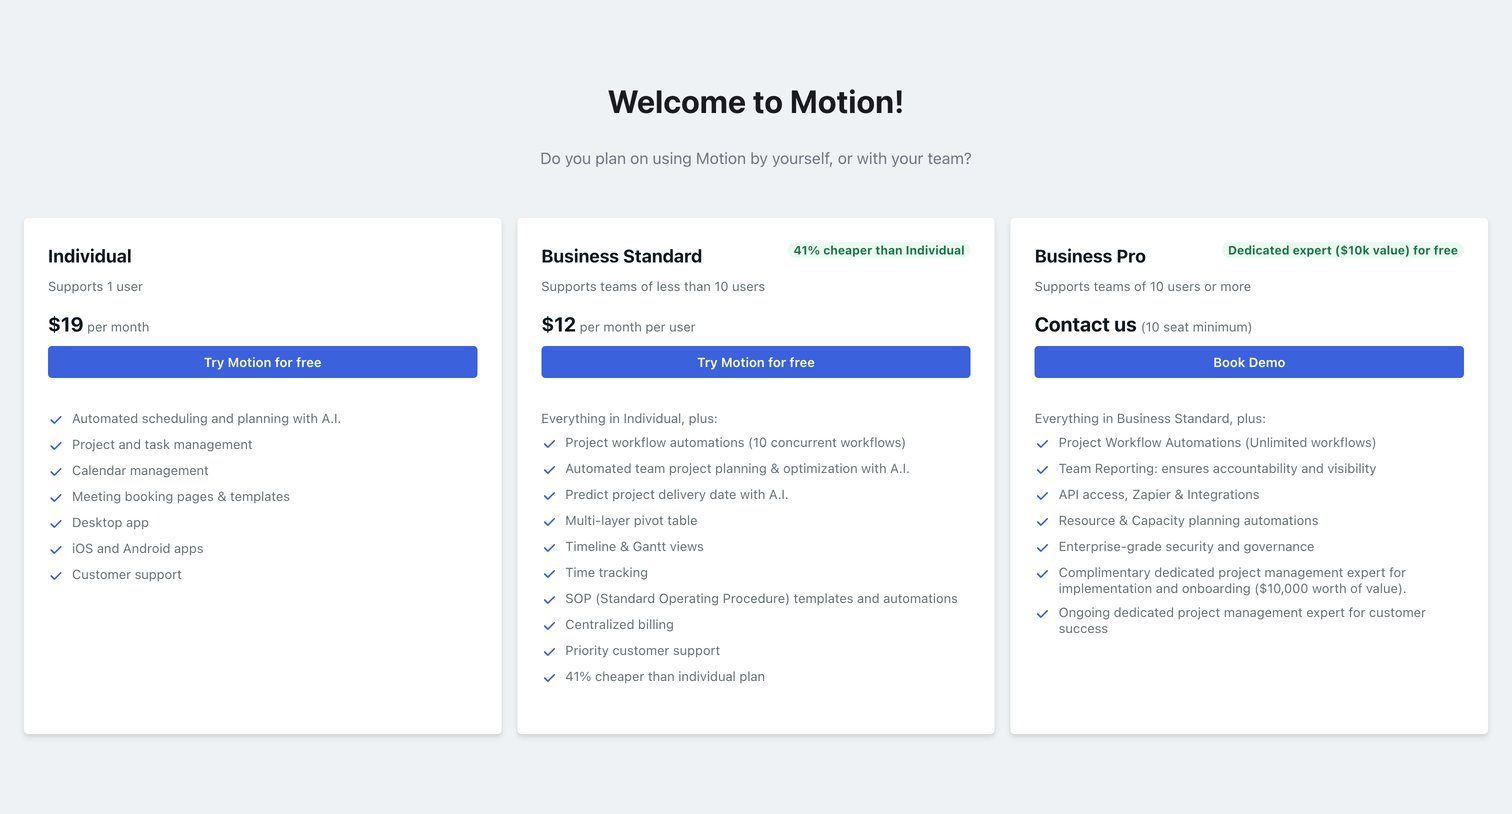Click the checkmark beside Calendar management
The height and width of the screenshot is (814, 1512).
[56, 472]
